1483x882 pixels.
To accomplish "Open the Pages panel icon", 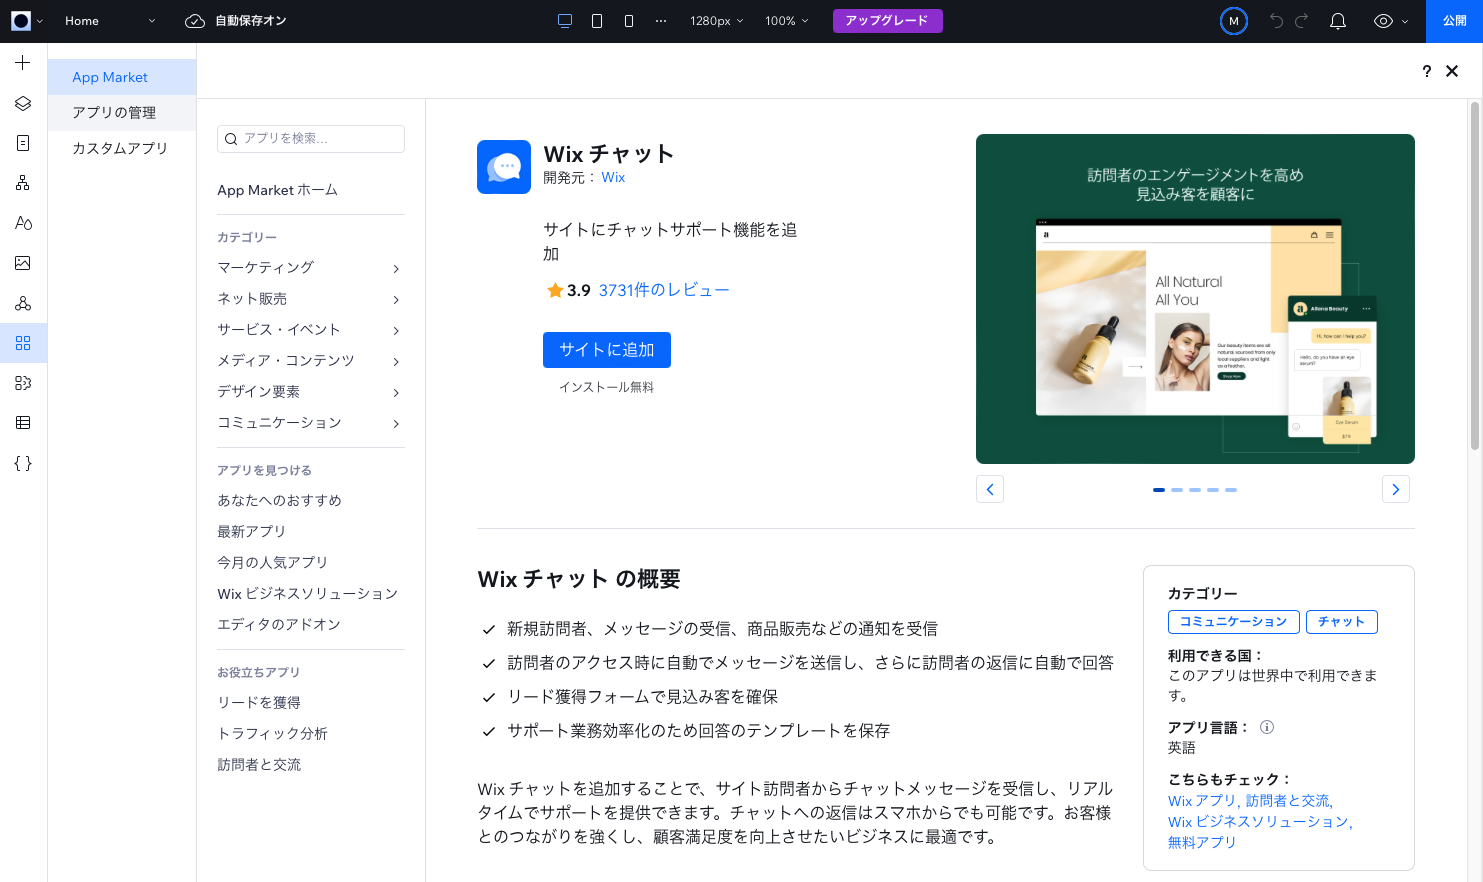I will (x=23, y=143).
